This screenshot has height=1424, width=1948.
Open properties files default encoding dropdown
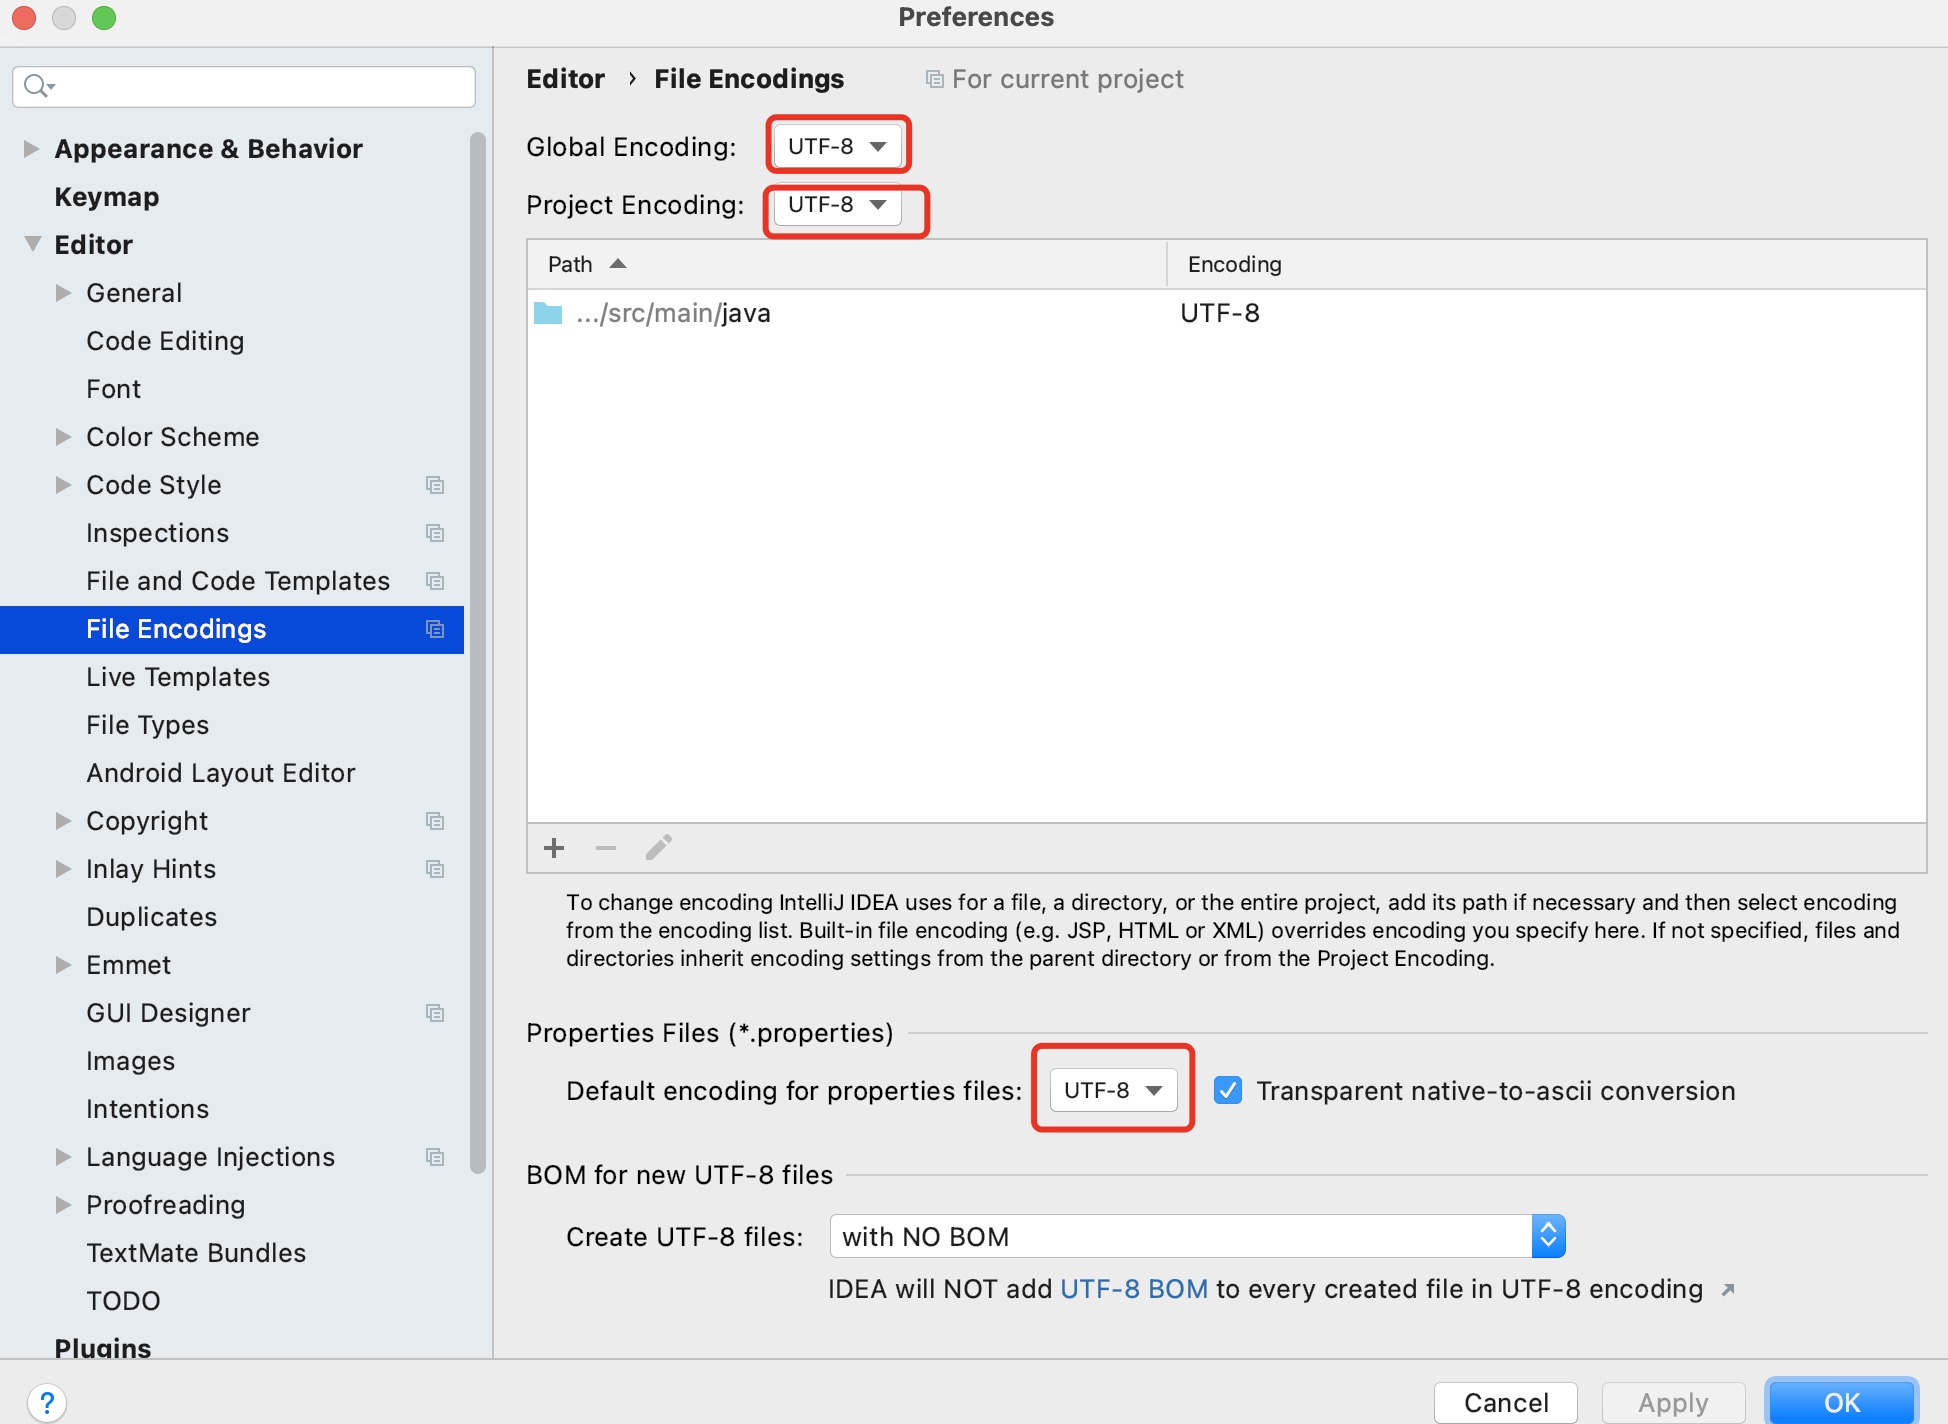click(1113, 1090)
